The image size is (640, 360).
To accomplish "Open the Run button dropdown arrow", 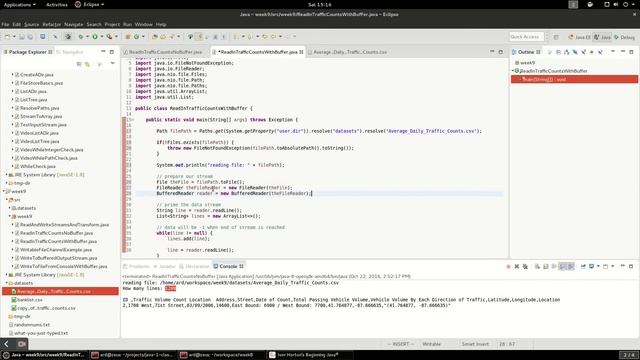I will [x=102, y=37].
